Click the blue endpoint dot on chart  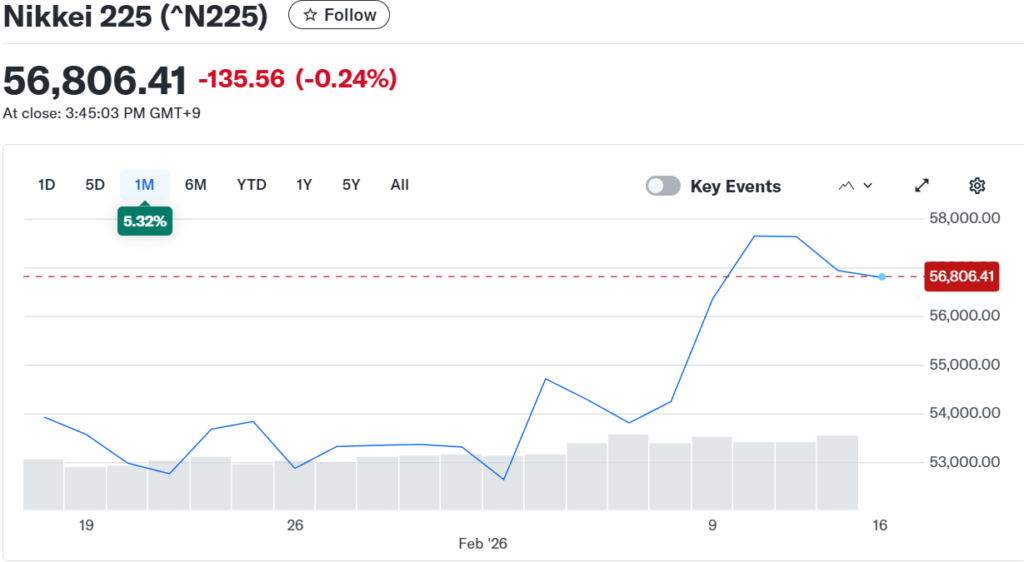[x=882, y=277]
